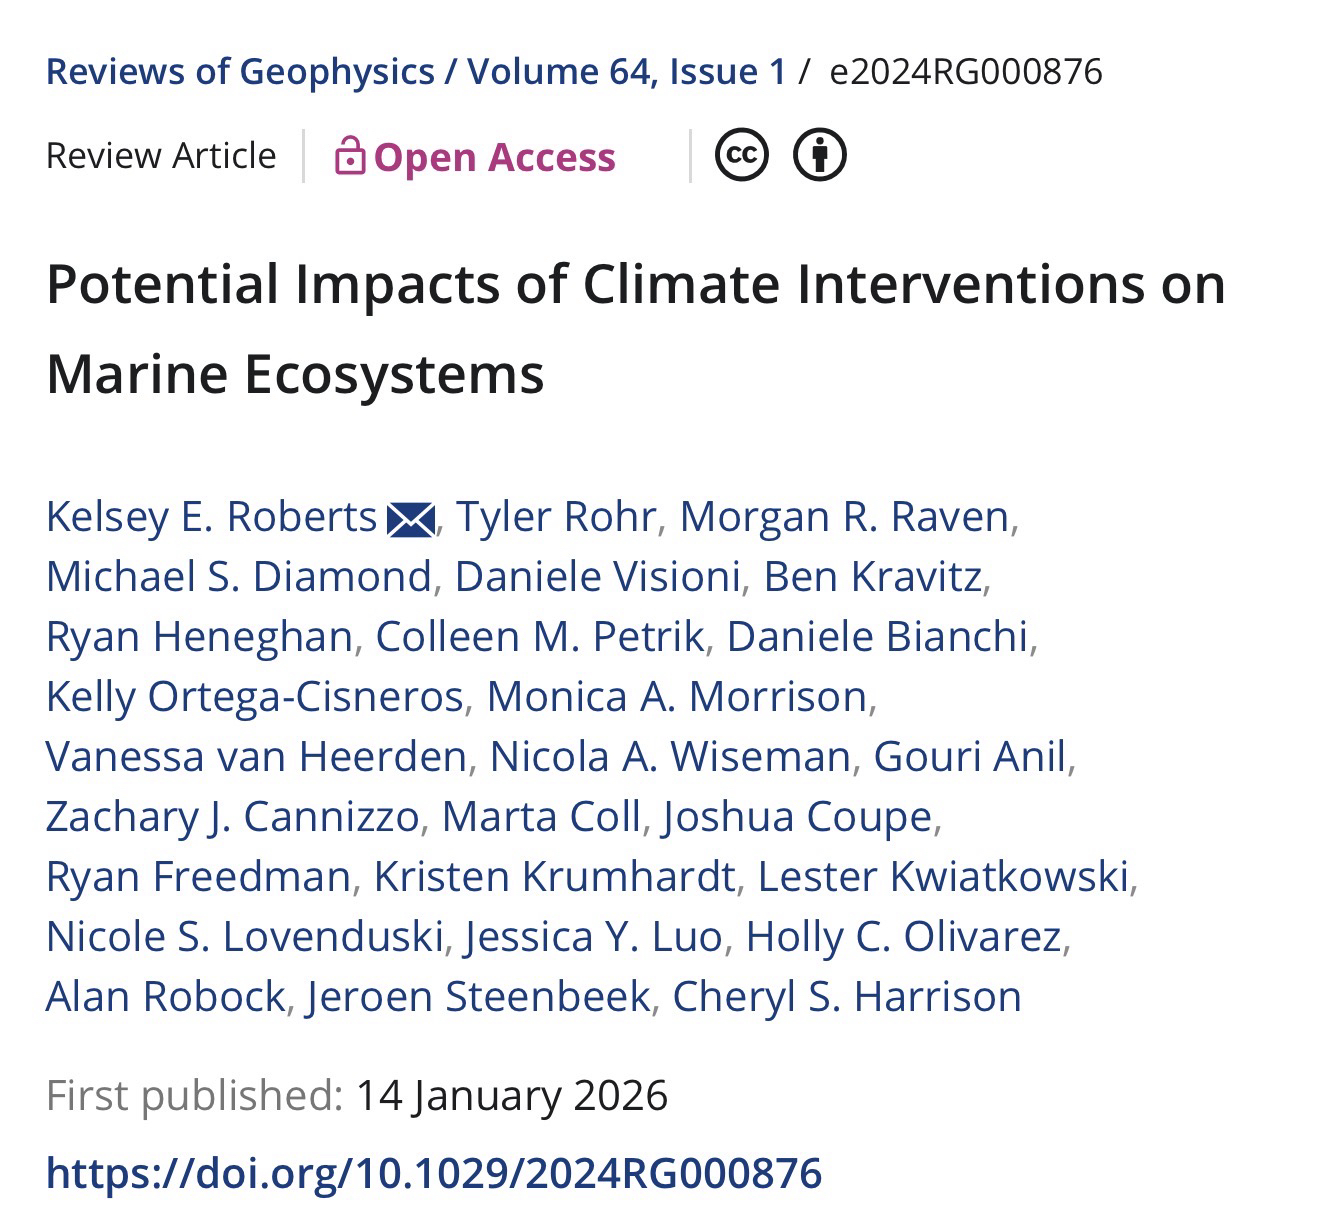Click author Zachary J. Cannizzo

click(232, 817)
